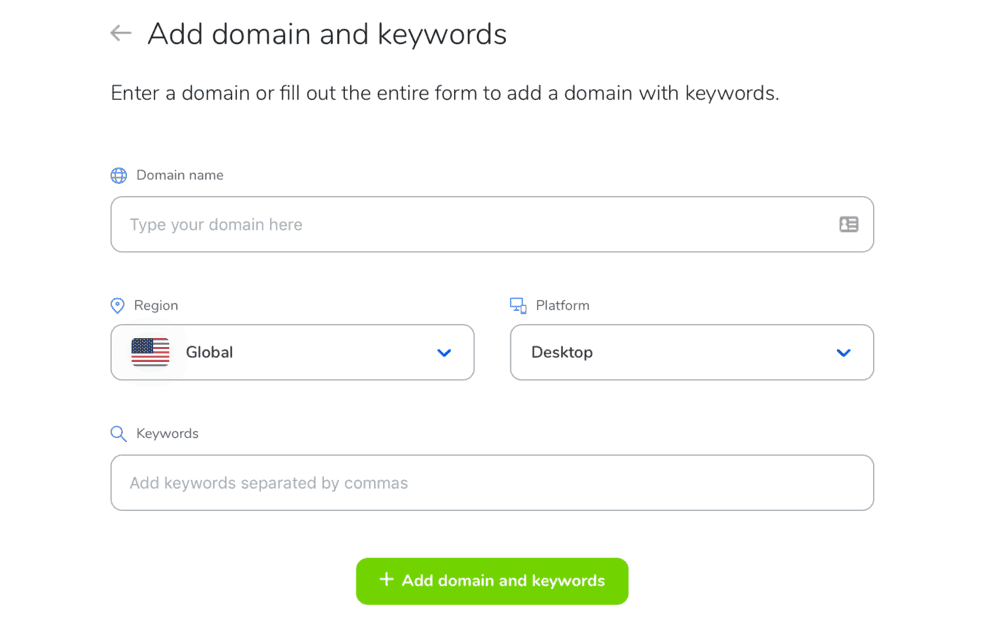
Task: Open the Region dropdown
Action: (292, 352)
